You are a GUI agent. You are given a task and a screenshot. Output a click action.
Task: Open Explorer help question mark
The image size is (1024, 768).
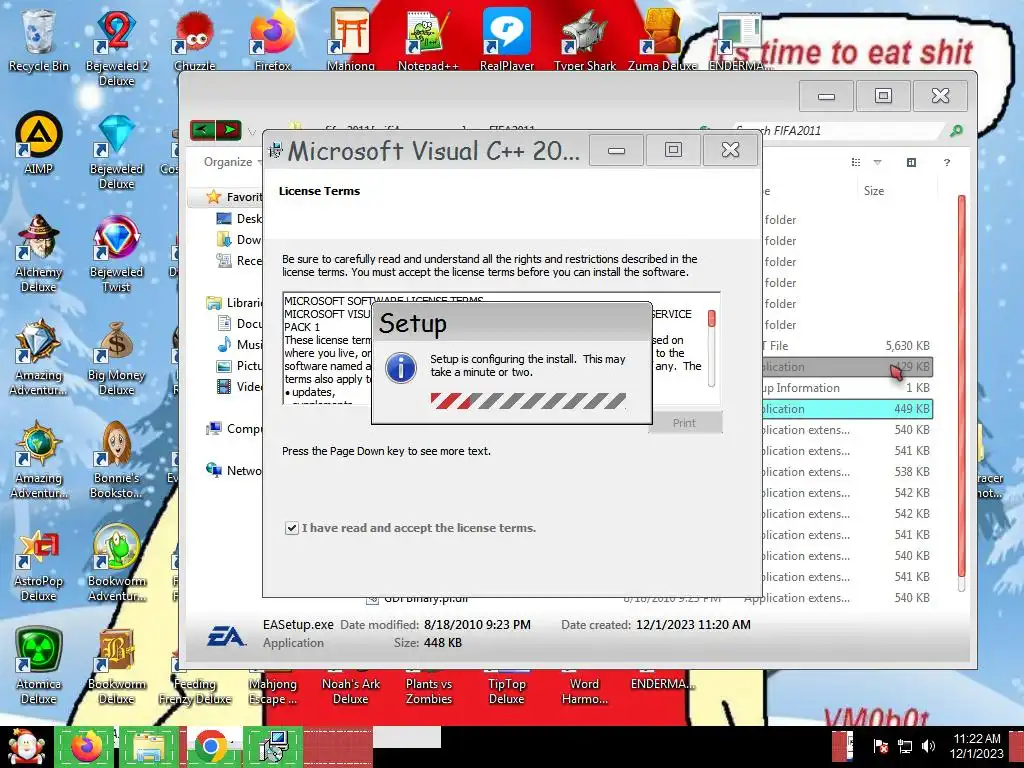pos(947,163)
